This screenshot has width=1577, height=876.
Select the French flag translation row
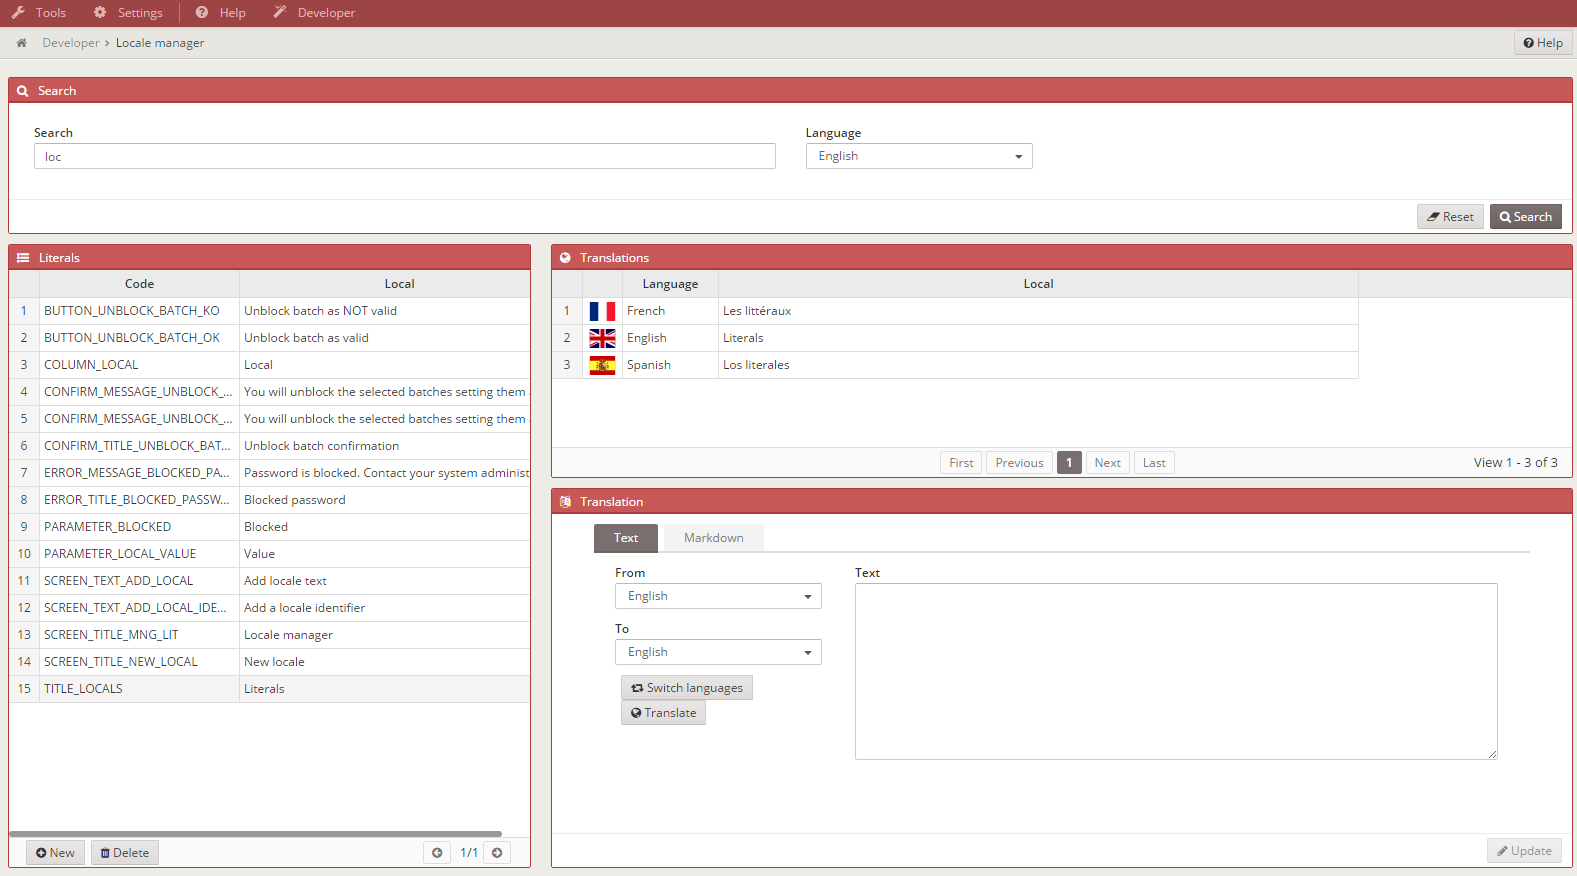point(955,311)
